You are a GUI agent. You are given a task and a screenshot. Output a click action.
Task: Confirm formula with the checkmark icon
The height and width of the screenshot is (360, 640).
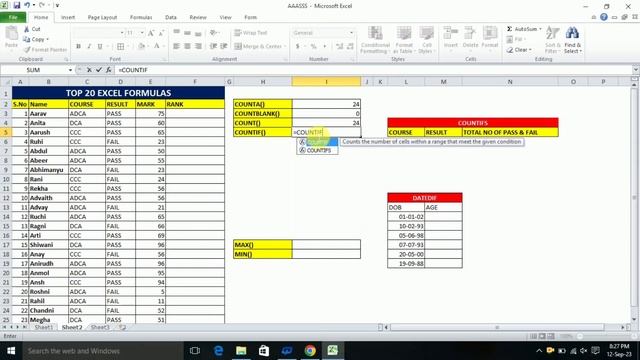pyautogui.click(x=99, y=70)
